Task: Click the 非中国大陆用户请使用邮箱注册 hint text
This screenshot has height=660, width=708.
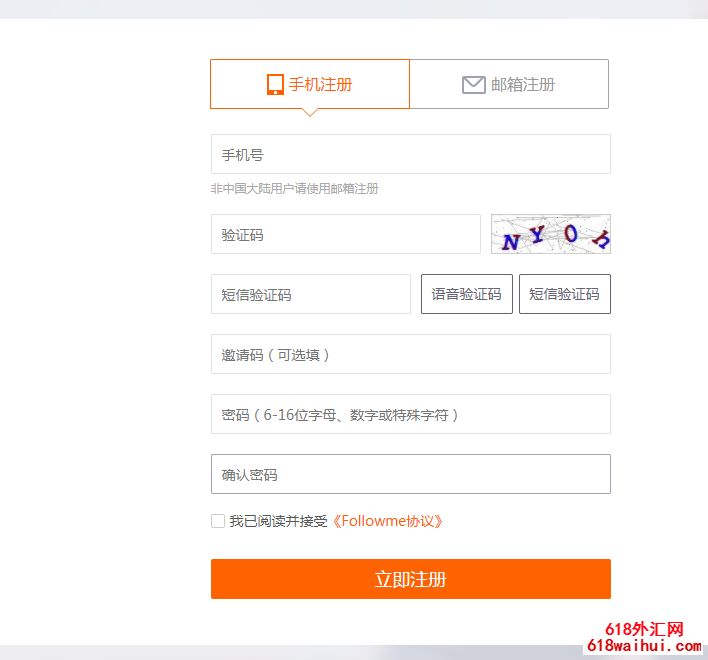Action: [x=294, y=189]
